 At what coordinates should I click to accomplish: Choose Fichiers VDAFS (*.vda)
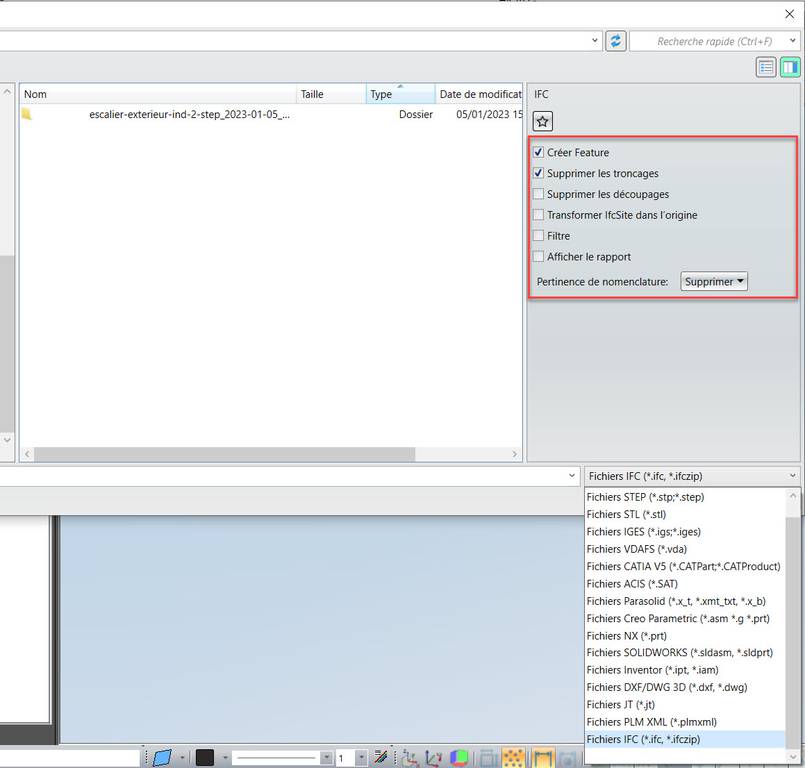(x=685, y=549)
